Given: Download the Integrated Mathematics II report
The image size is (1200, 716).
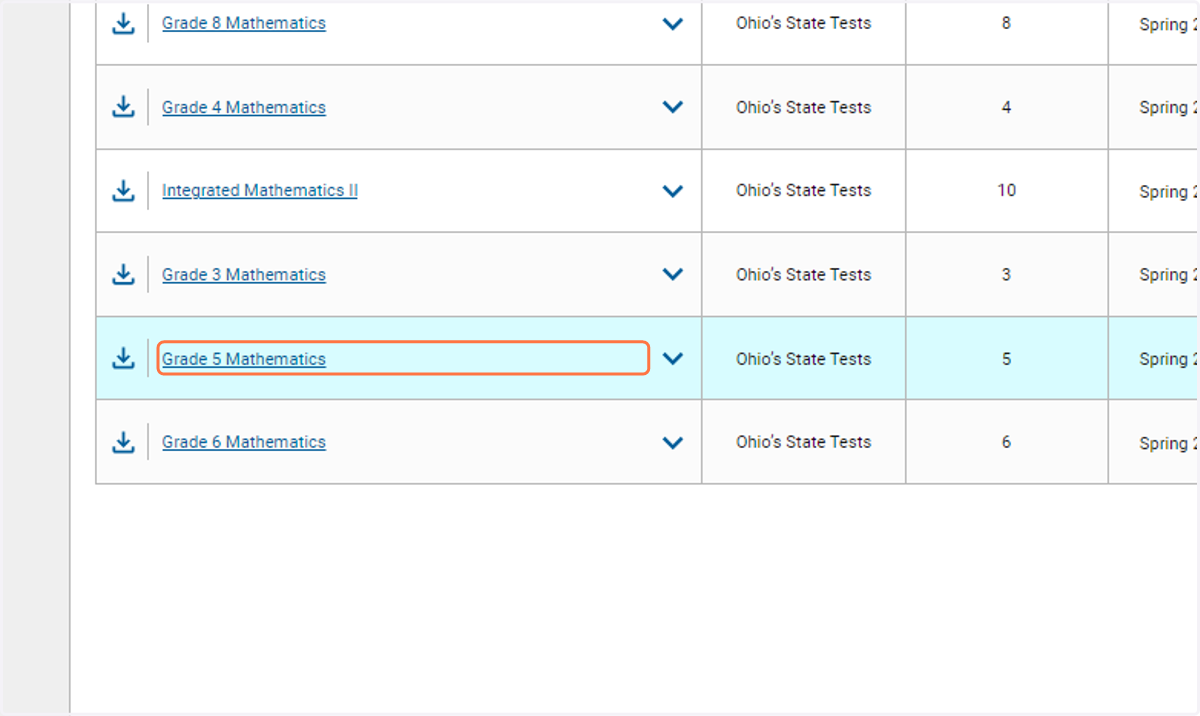Looking at the screenshot, I should coord(123,190).
